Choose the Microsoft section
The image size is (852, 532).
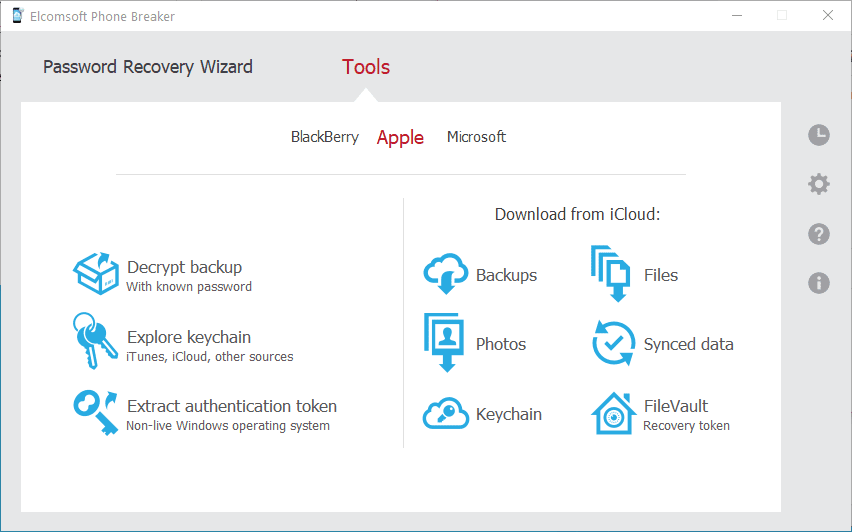point(477,137)
